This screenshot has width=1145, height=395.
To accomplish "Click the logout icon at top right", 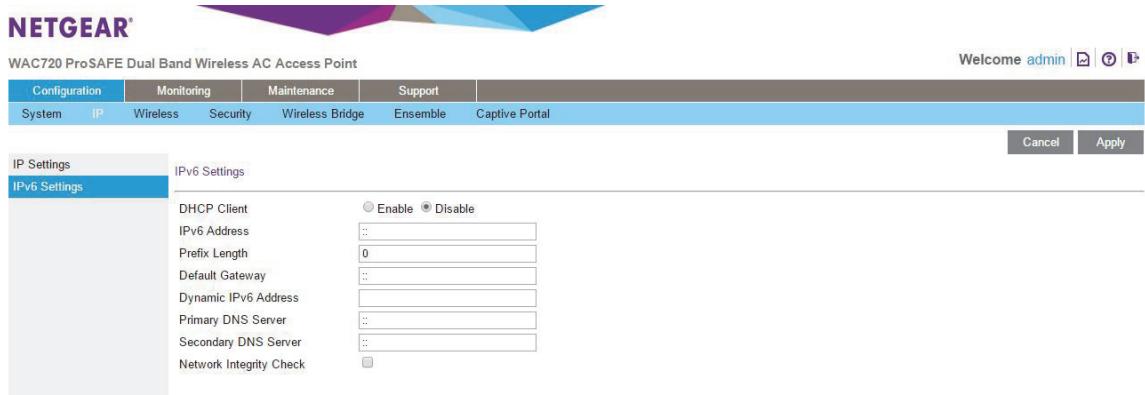I will tap(1132, 58).
